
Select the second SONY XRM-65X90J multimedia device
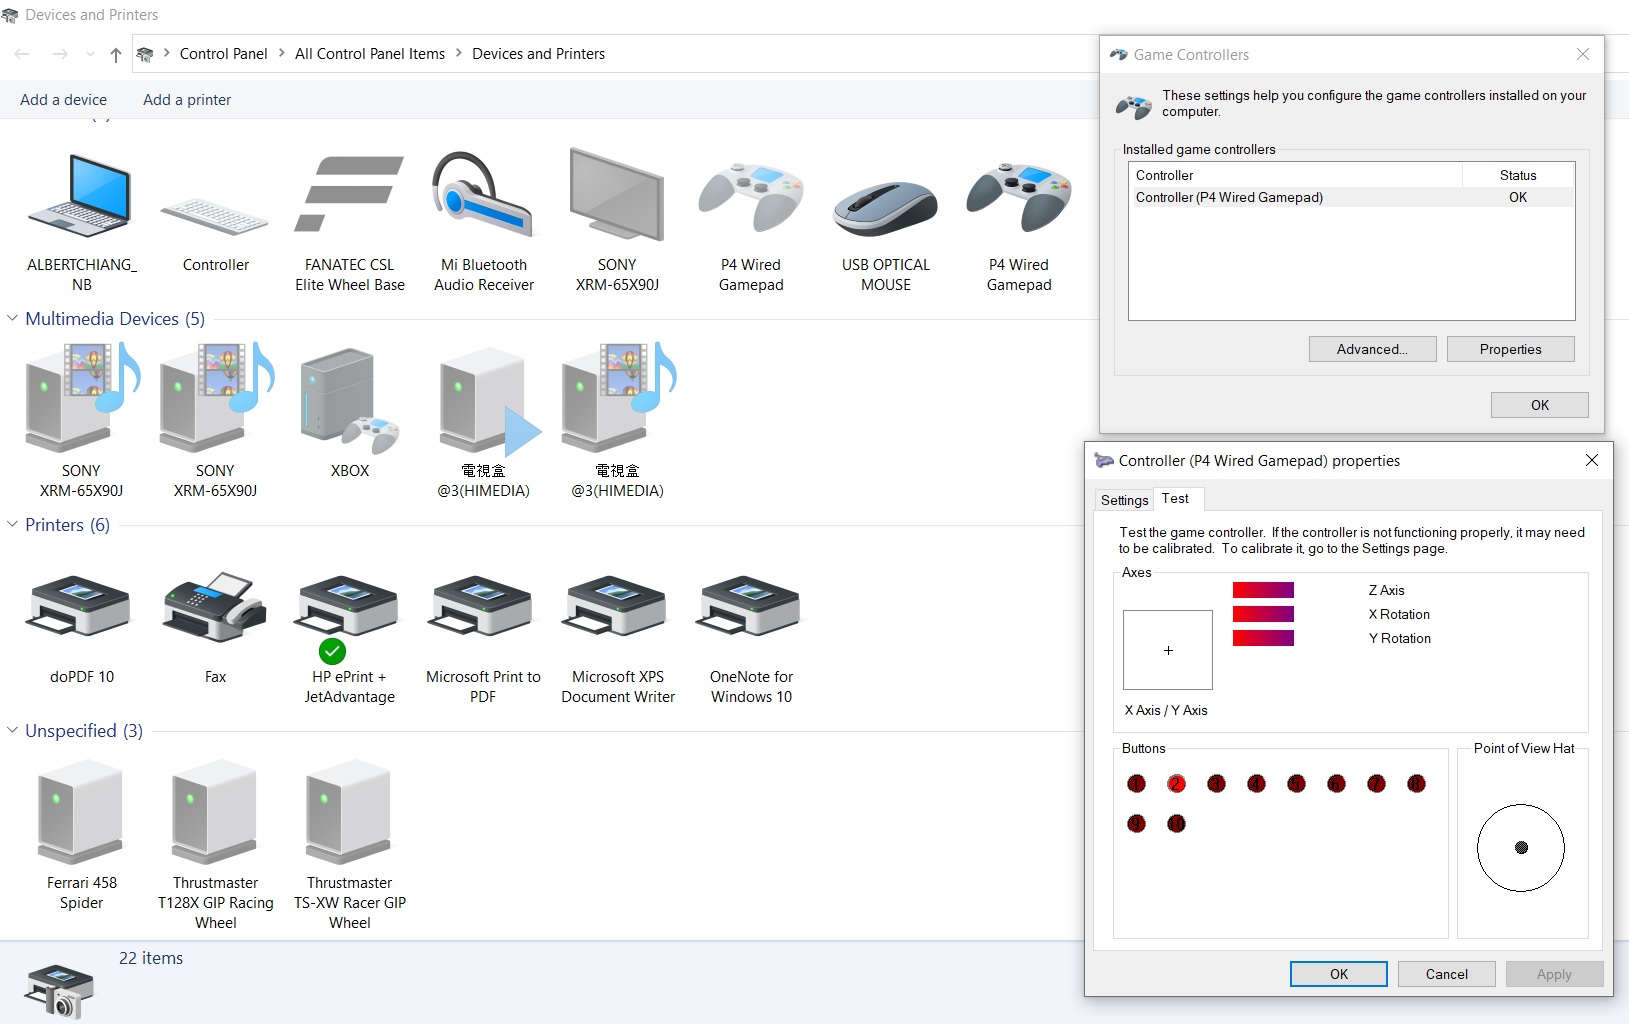click(x=215, y=422)
